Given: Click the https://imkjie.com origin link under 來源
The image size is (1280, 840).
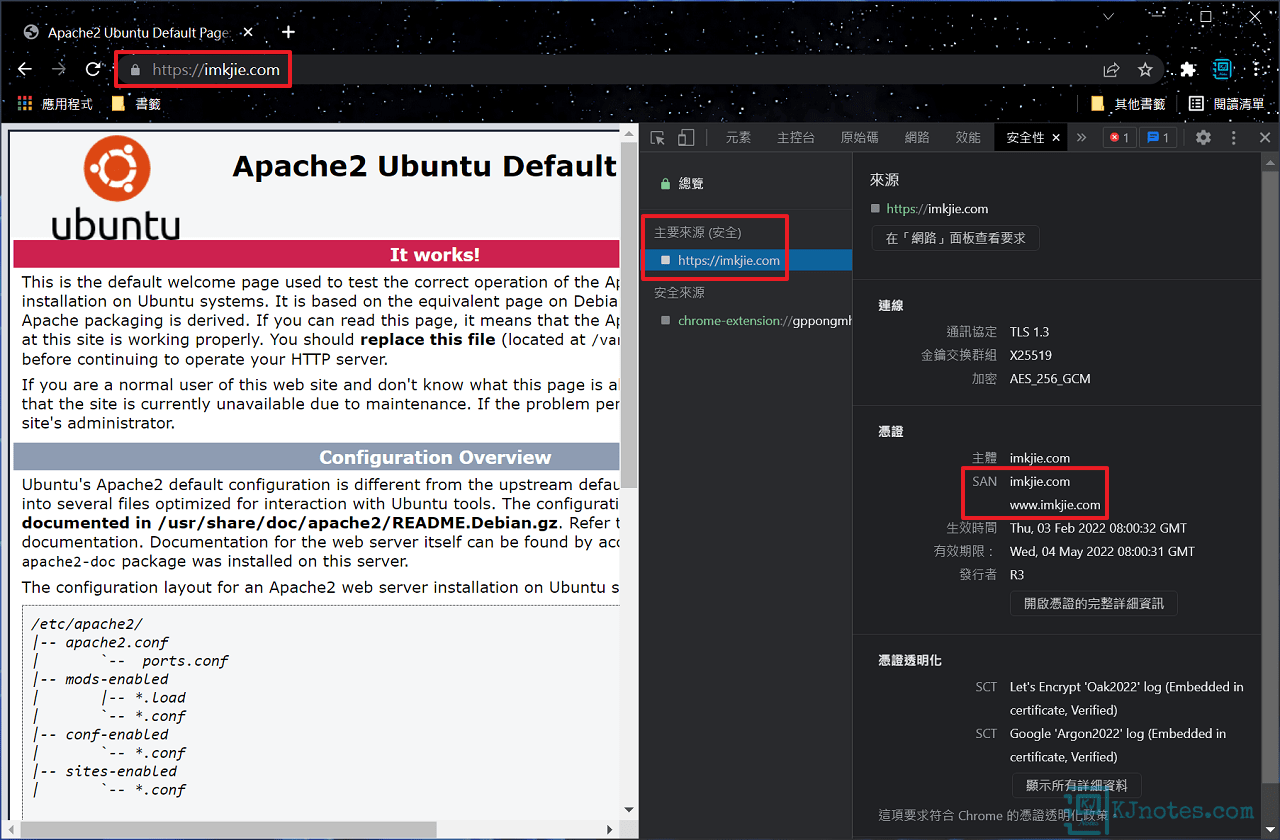Looking at the screenshot, I should [x=937, y=209].
